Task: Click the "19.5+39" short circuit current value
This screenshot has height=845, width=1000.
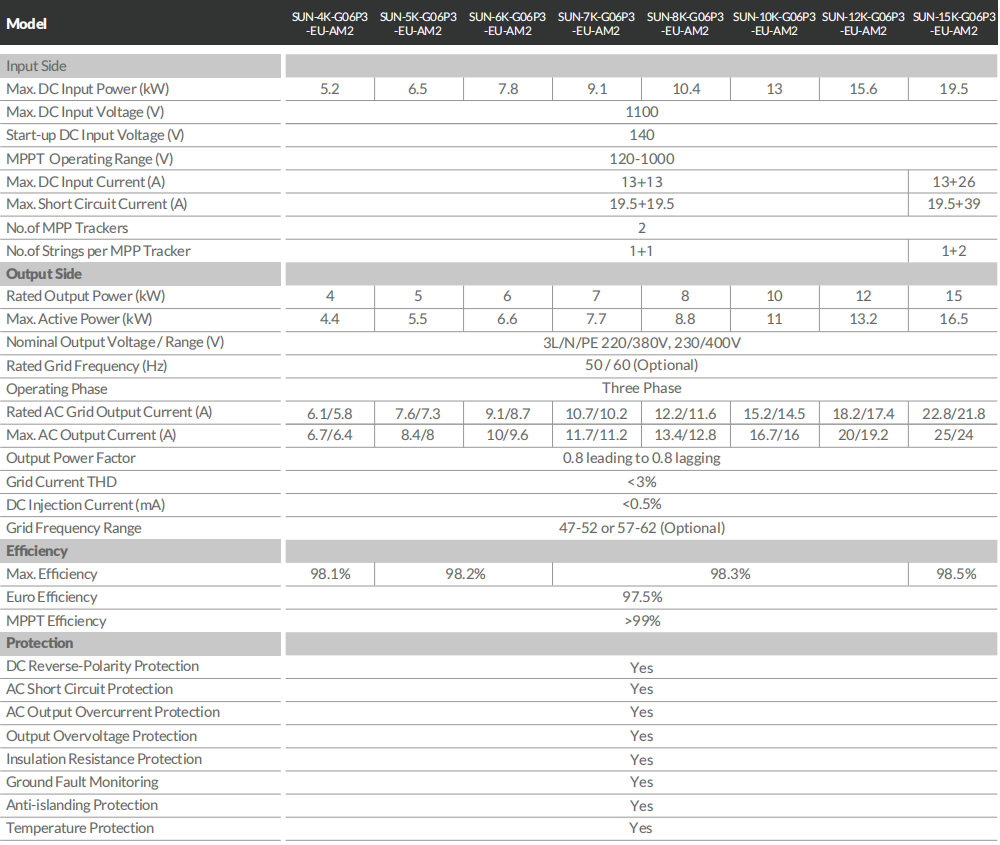Action: [953, 203]
